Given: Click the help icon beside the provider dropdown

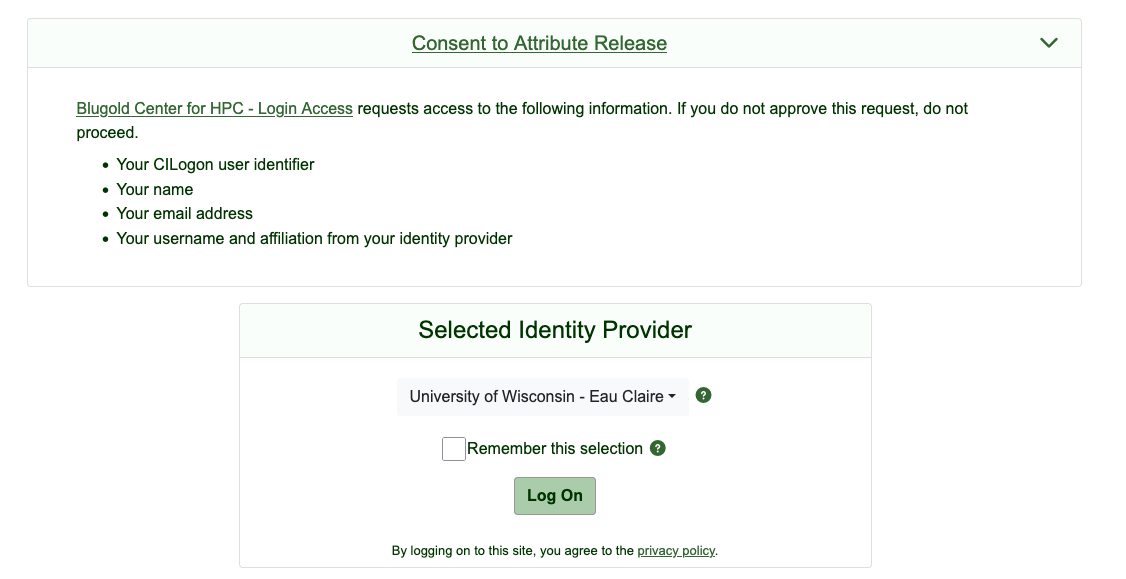Looking at the screenshot, I should point(704,395).
